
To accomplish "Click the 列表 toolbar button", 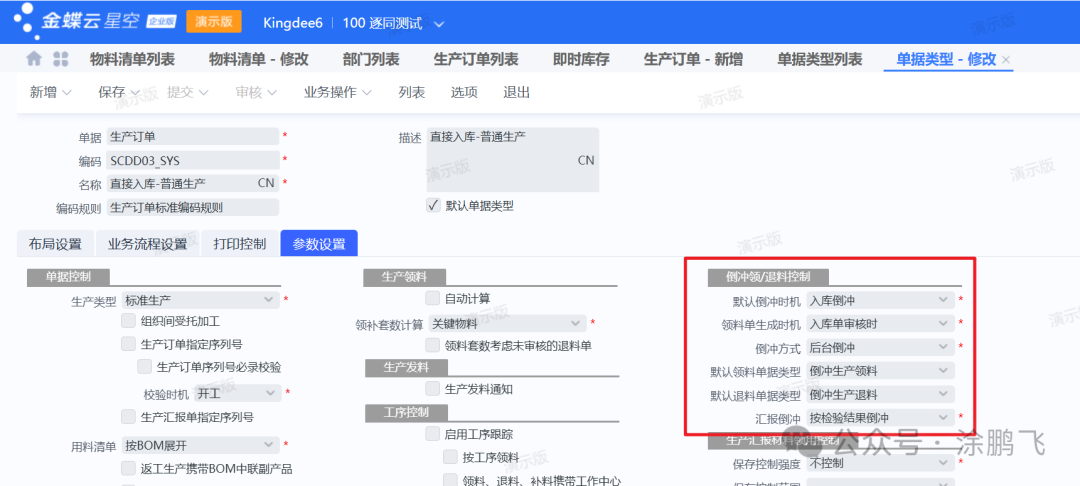I will (411, 93).
